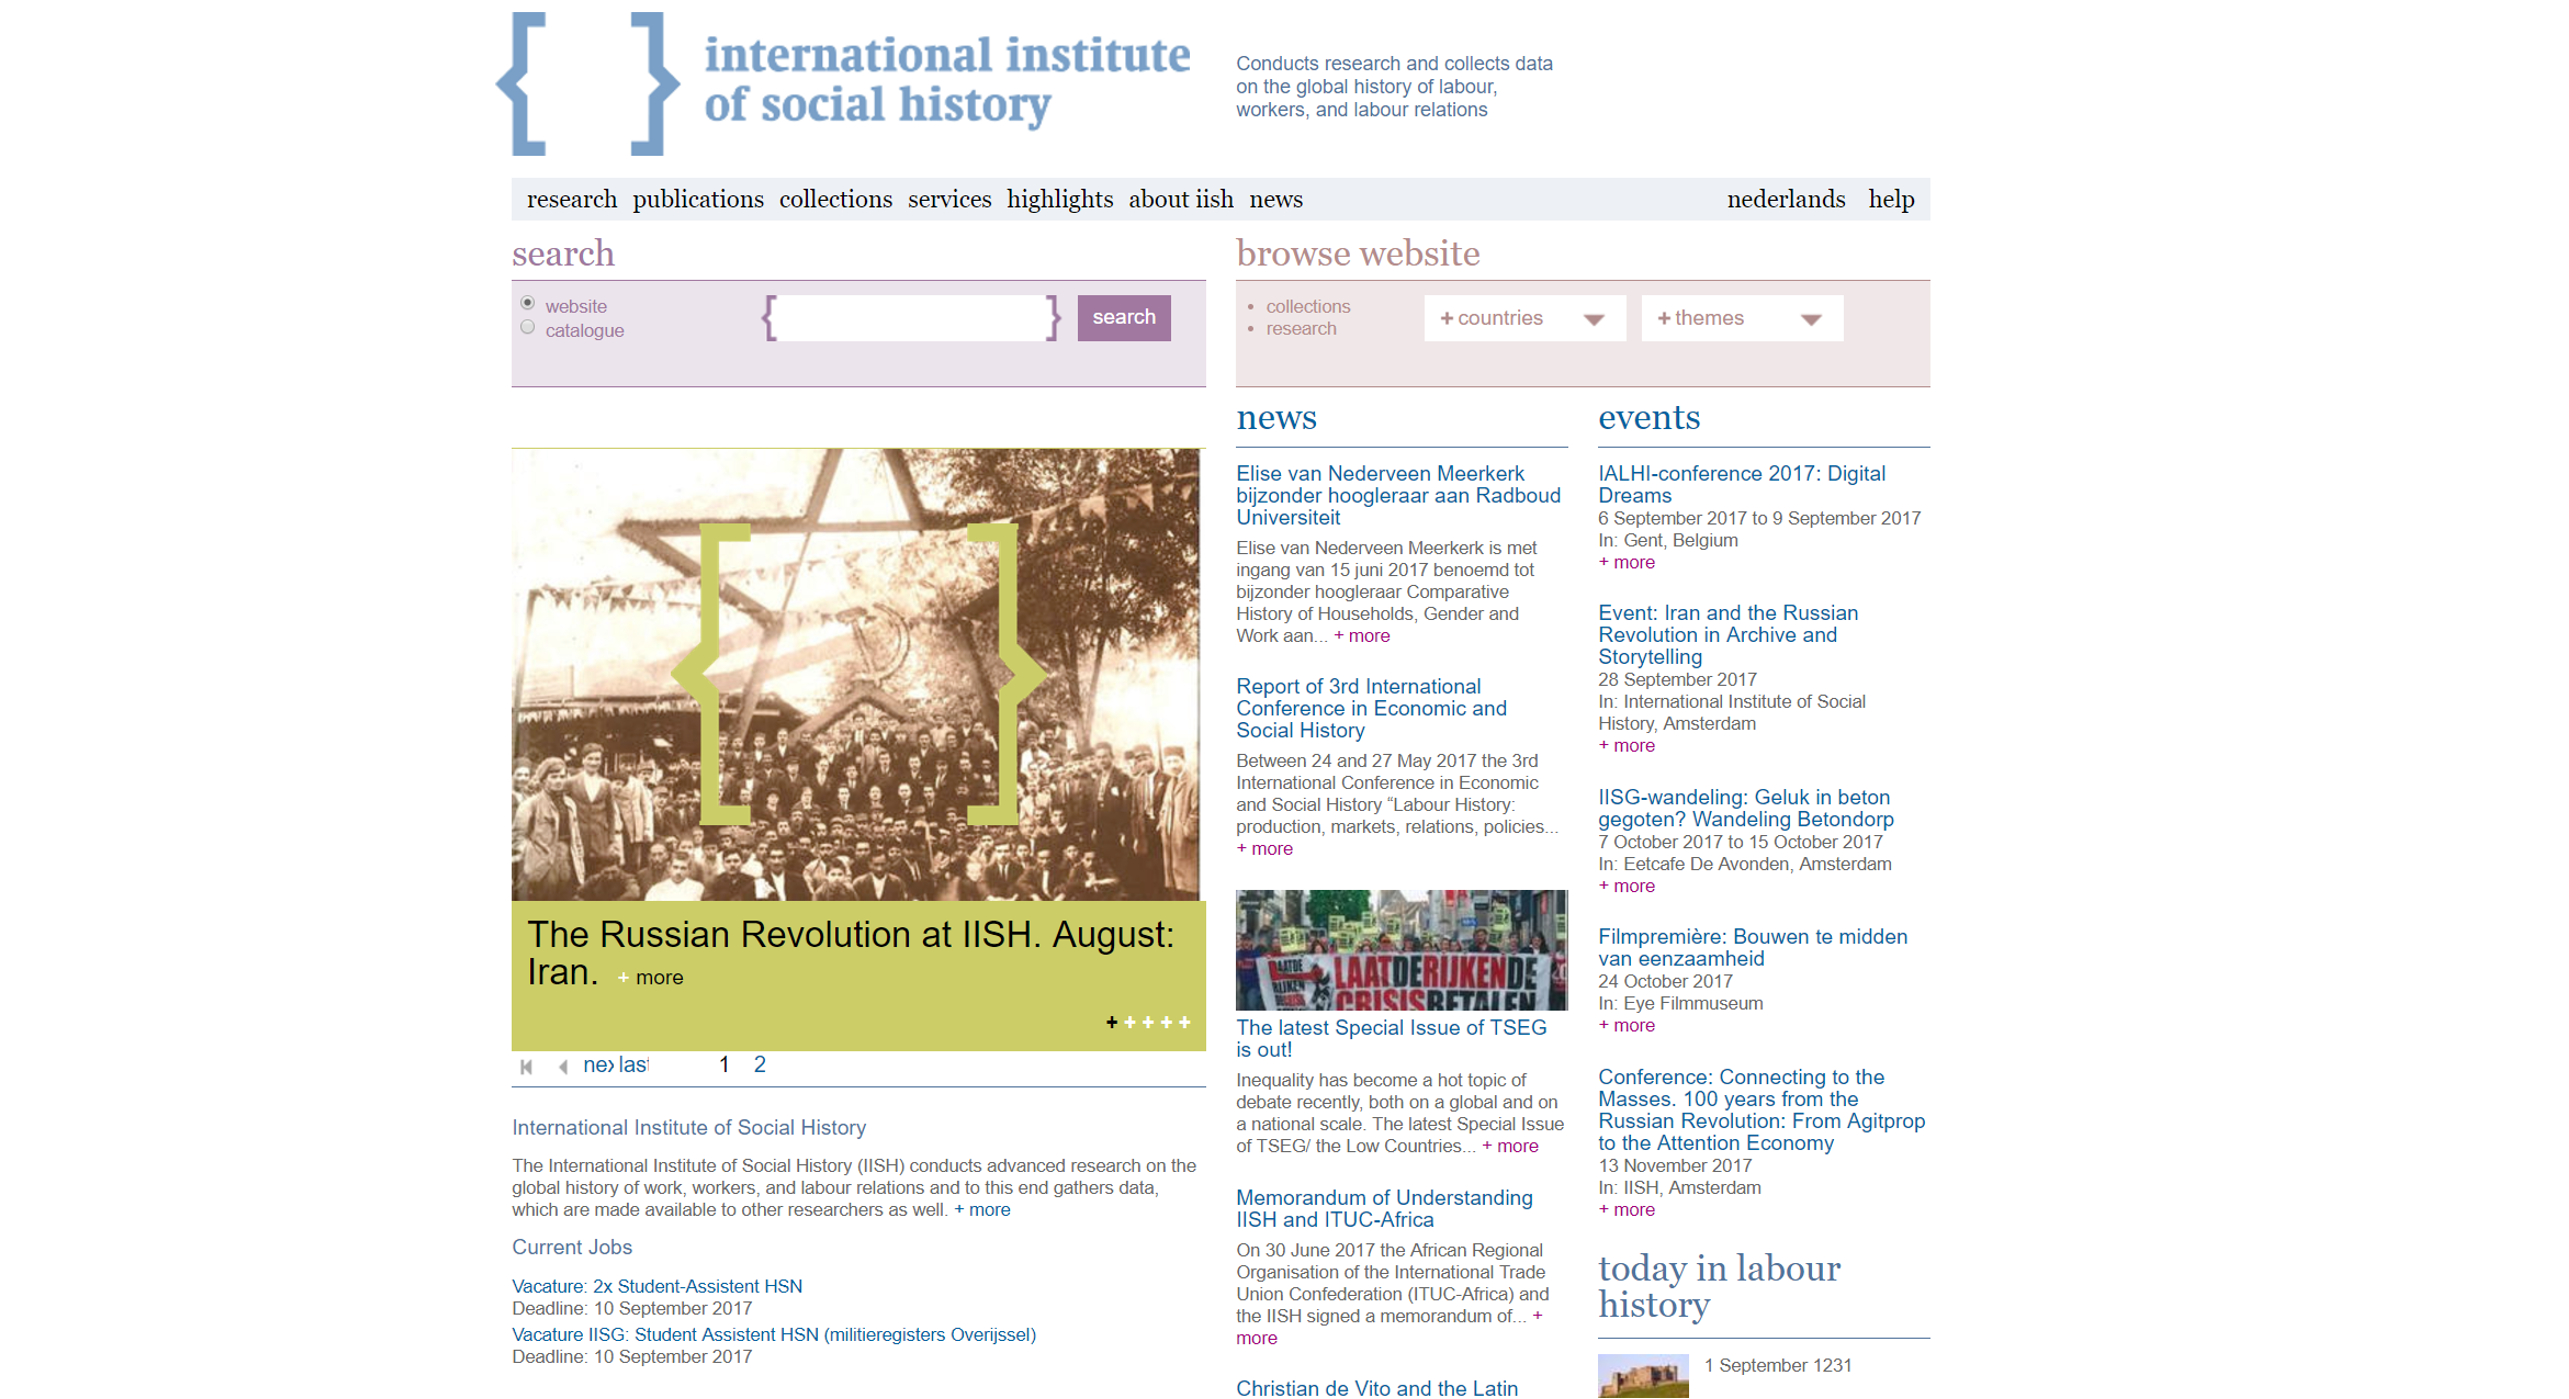The image size is (2569, 1399).
Task: Click more under Filmpremière event
Action: pos(1627,1025)
